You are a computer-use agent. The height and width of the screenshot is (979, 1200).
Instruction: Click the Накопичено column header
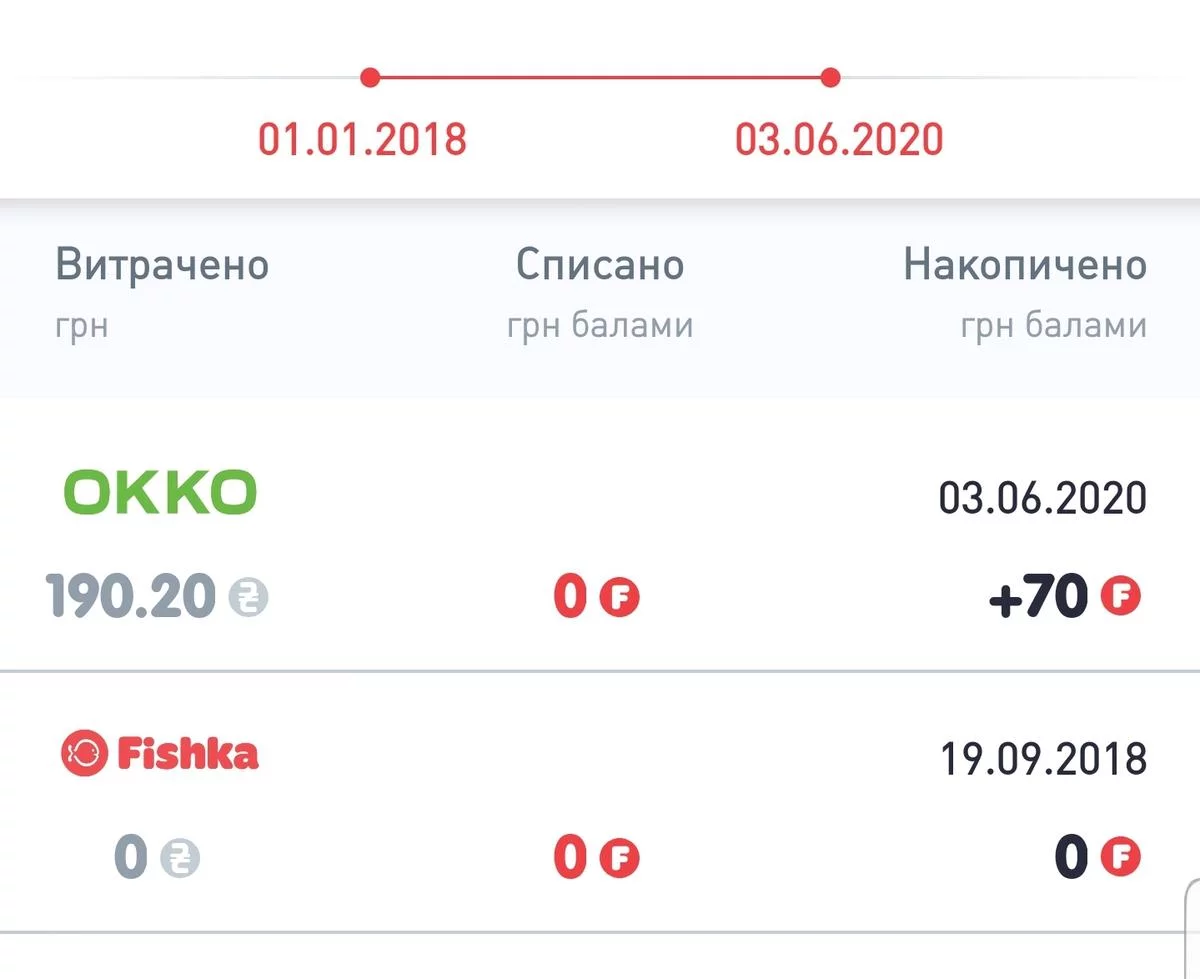point(1025,265)
